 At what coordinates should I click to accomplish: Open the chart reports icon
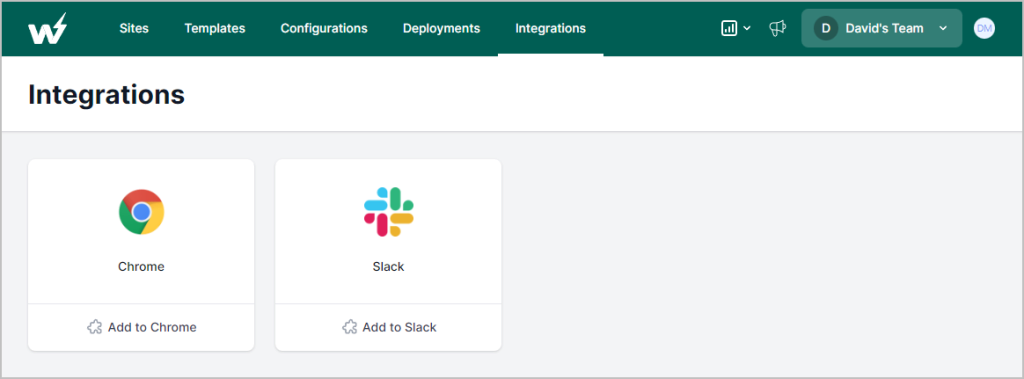click(729, 28)
